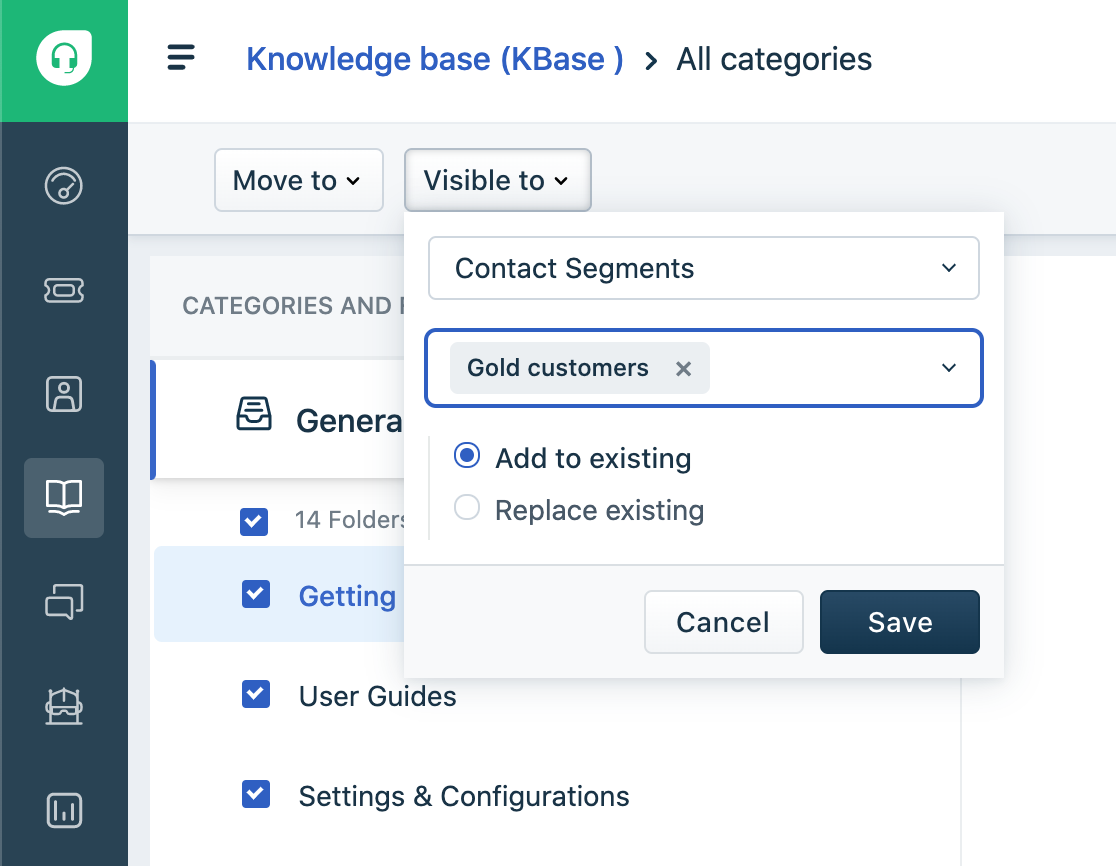Toggle the 14 Folders select-all checkbox
Screen dimensions: 1116x866
(x=254, y=521)
